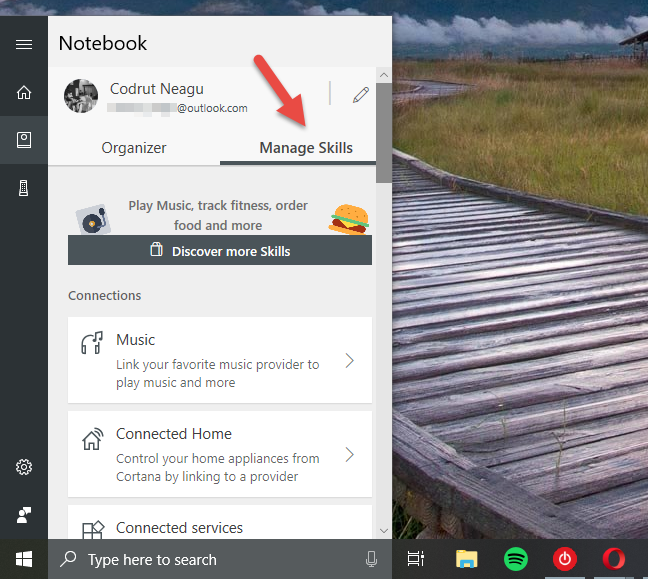Select the Notebook sidebar icon
The image size is (648, 579).
tap(24, 140)
